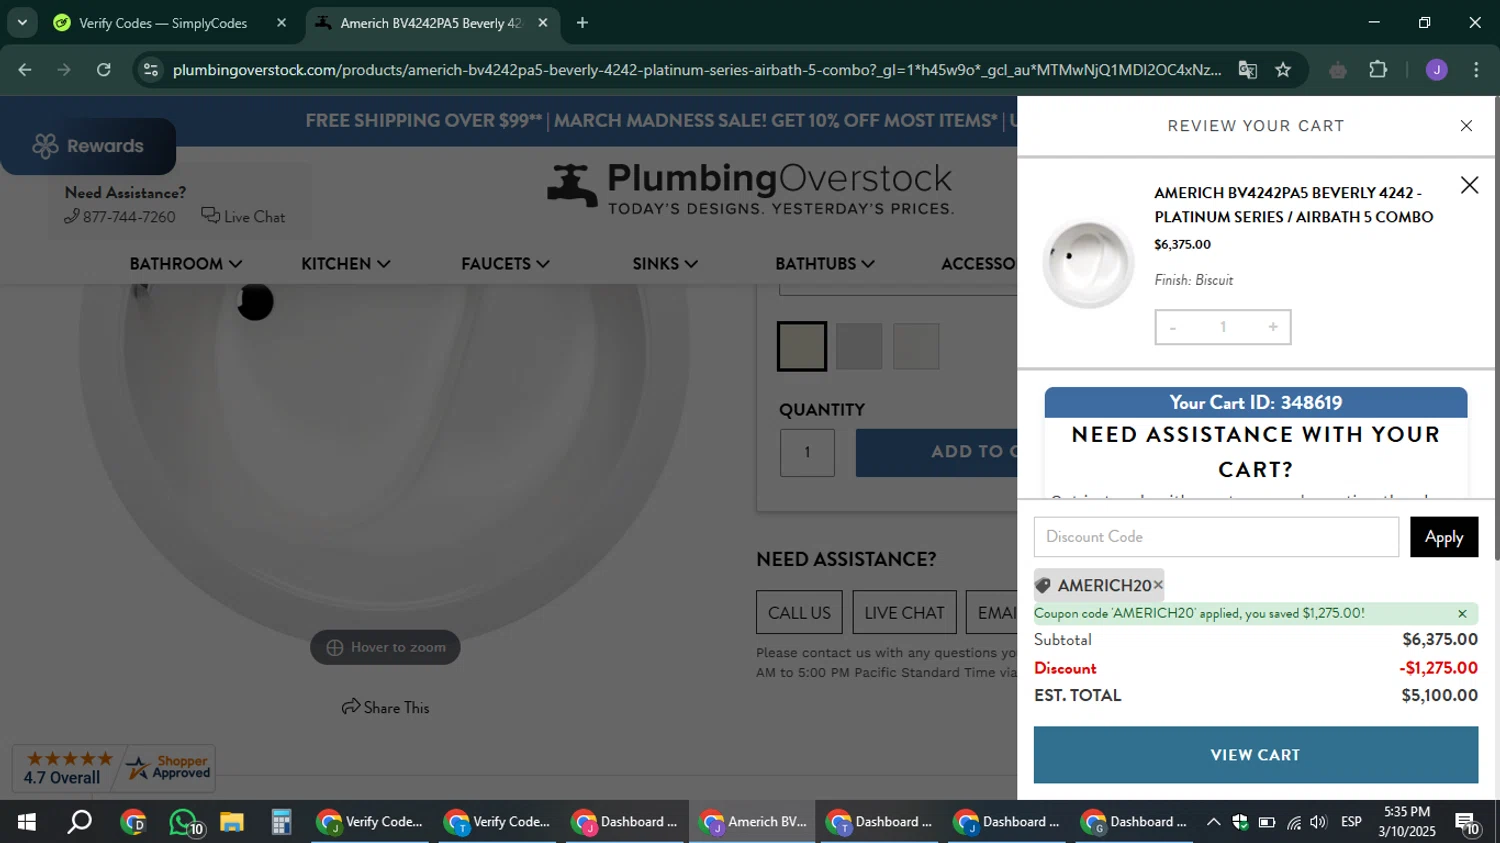Open the Chrome profile avatar
The width and height of the screenshot is (1500, 843).
[1437, 70]
